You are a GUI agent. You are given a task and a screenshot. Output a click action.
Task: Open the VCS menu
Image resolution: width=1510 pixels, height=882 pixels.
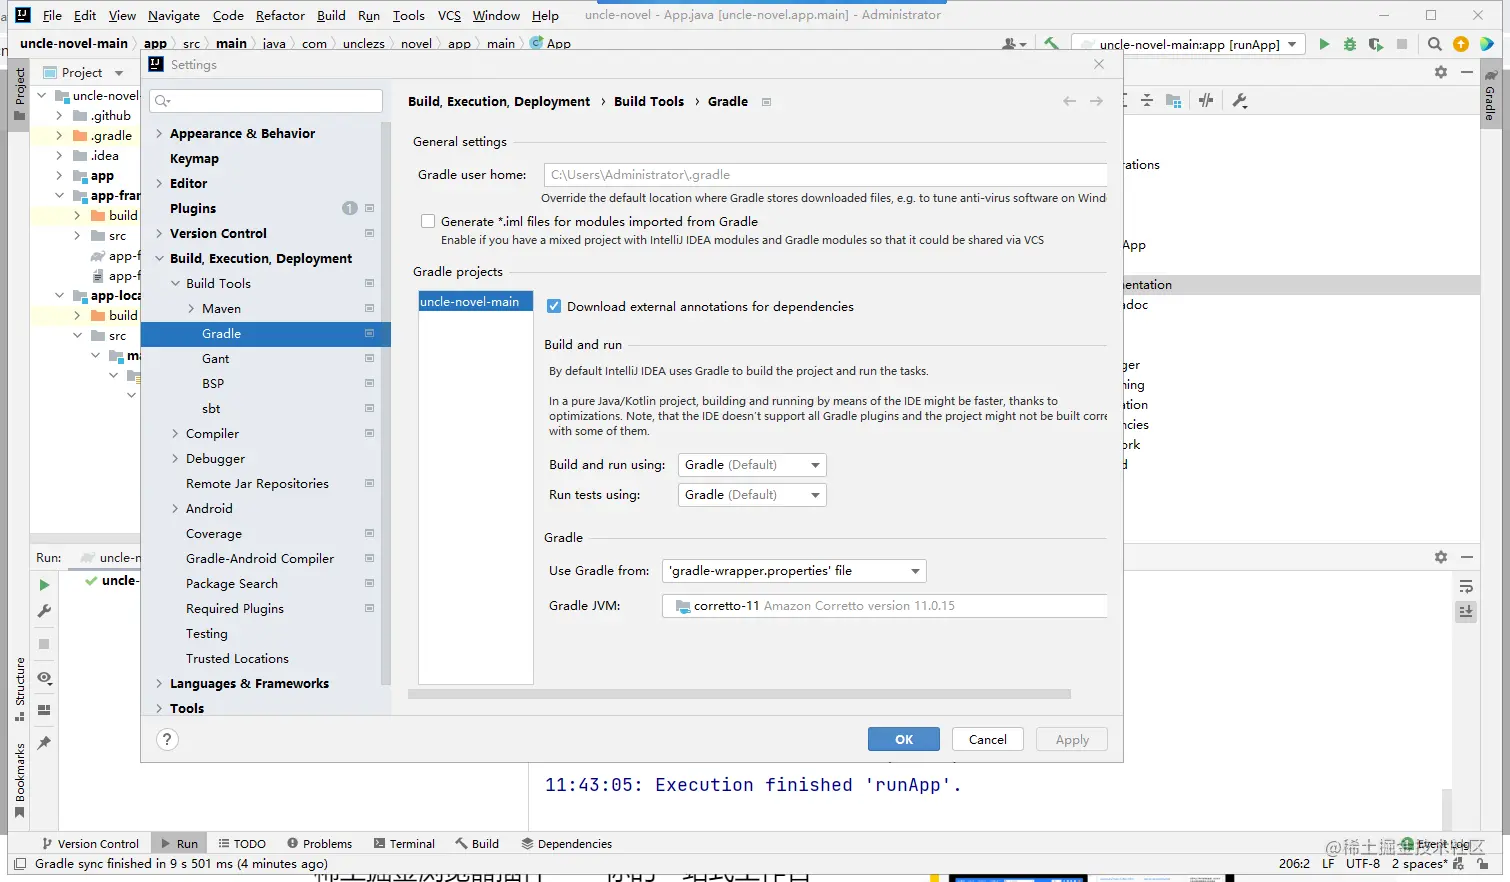pyautogui.click(x=449, y=15)
